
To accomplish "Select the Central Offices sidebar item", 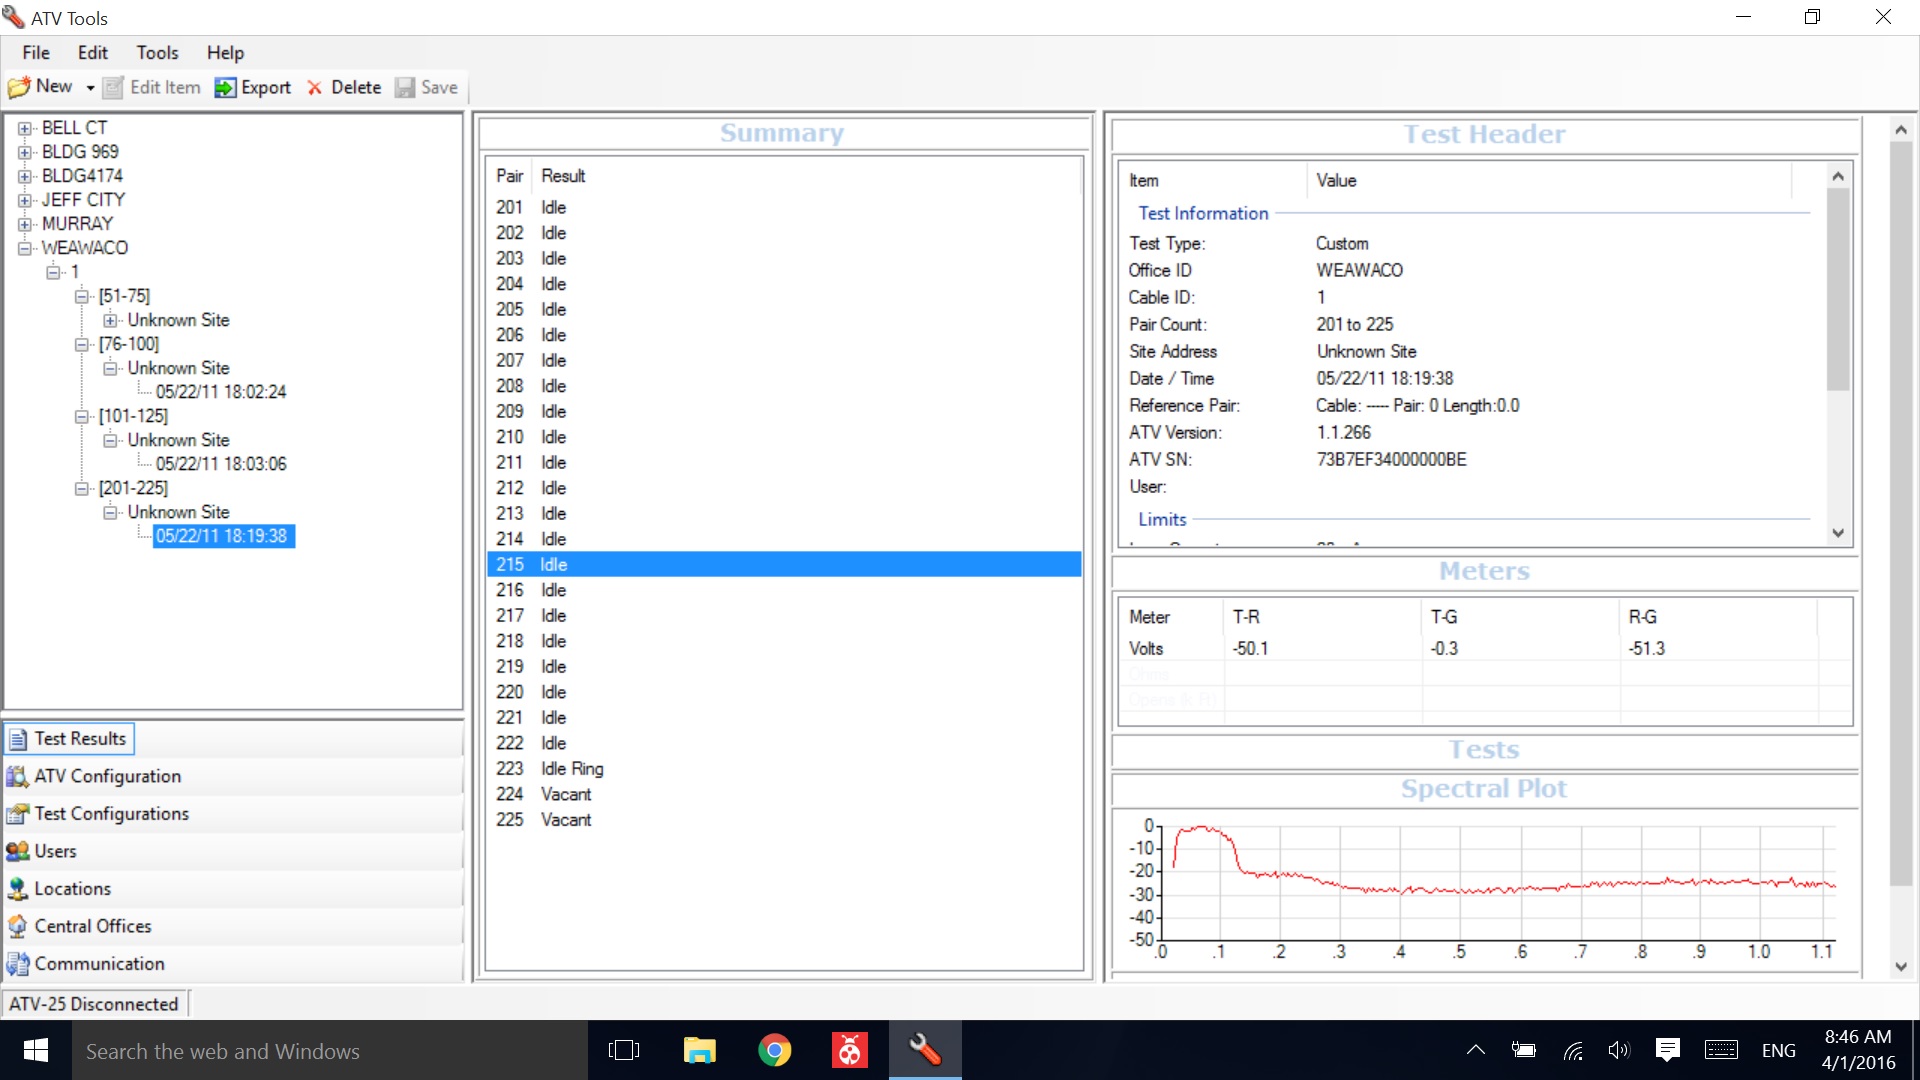I will [x=94, y=926].
